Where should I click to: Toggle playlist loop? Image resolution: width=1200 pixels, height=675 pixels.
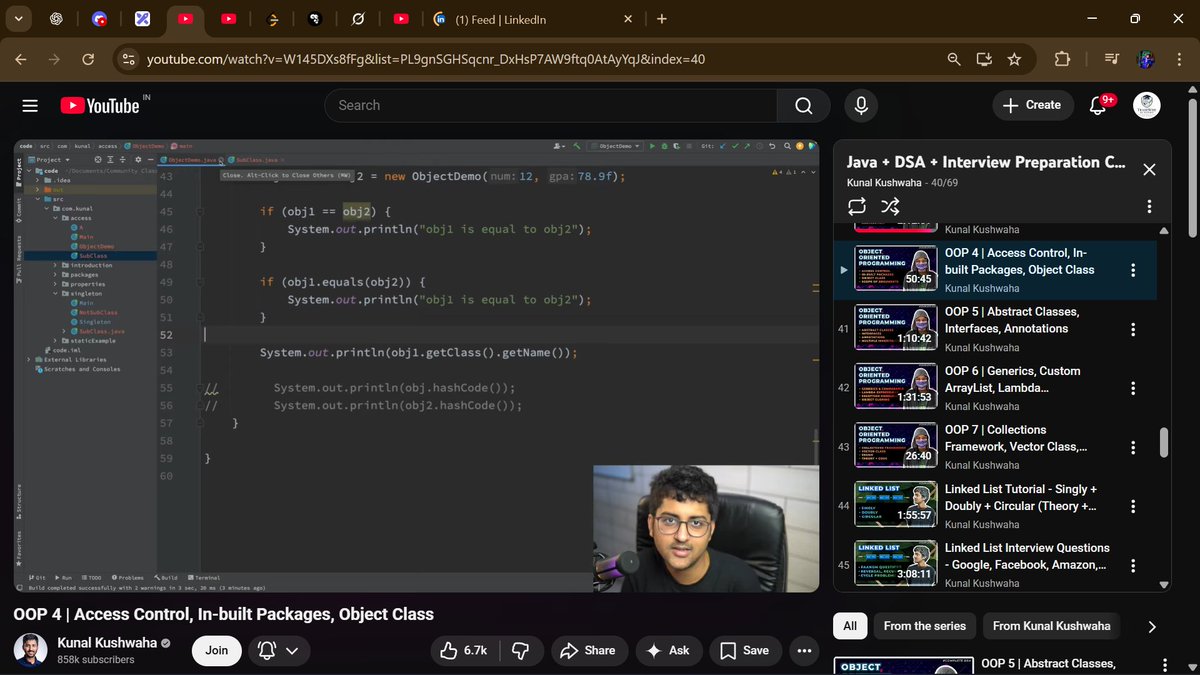click(x=857, y=206)
